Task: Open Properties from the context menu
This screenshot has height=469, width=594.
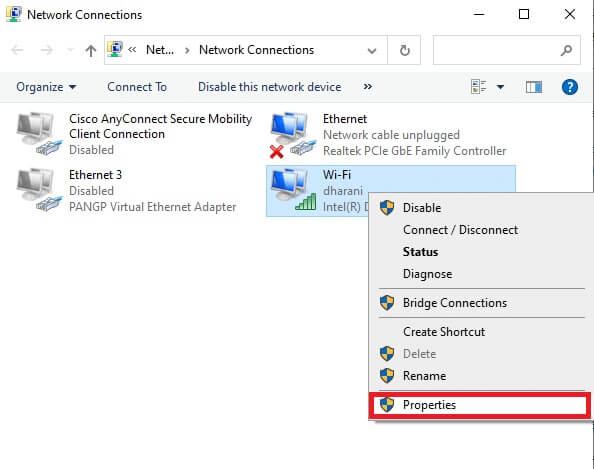Action: pos(479,405)
